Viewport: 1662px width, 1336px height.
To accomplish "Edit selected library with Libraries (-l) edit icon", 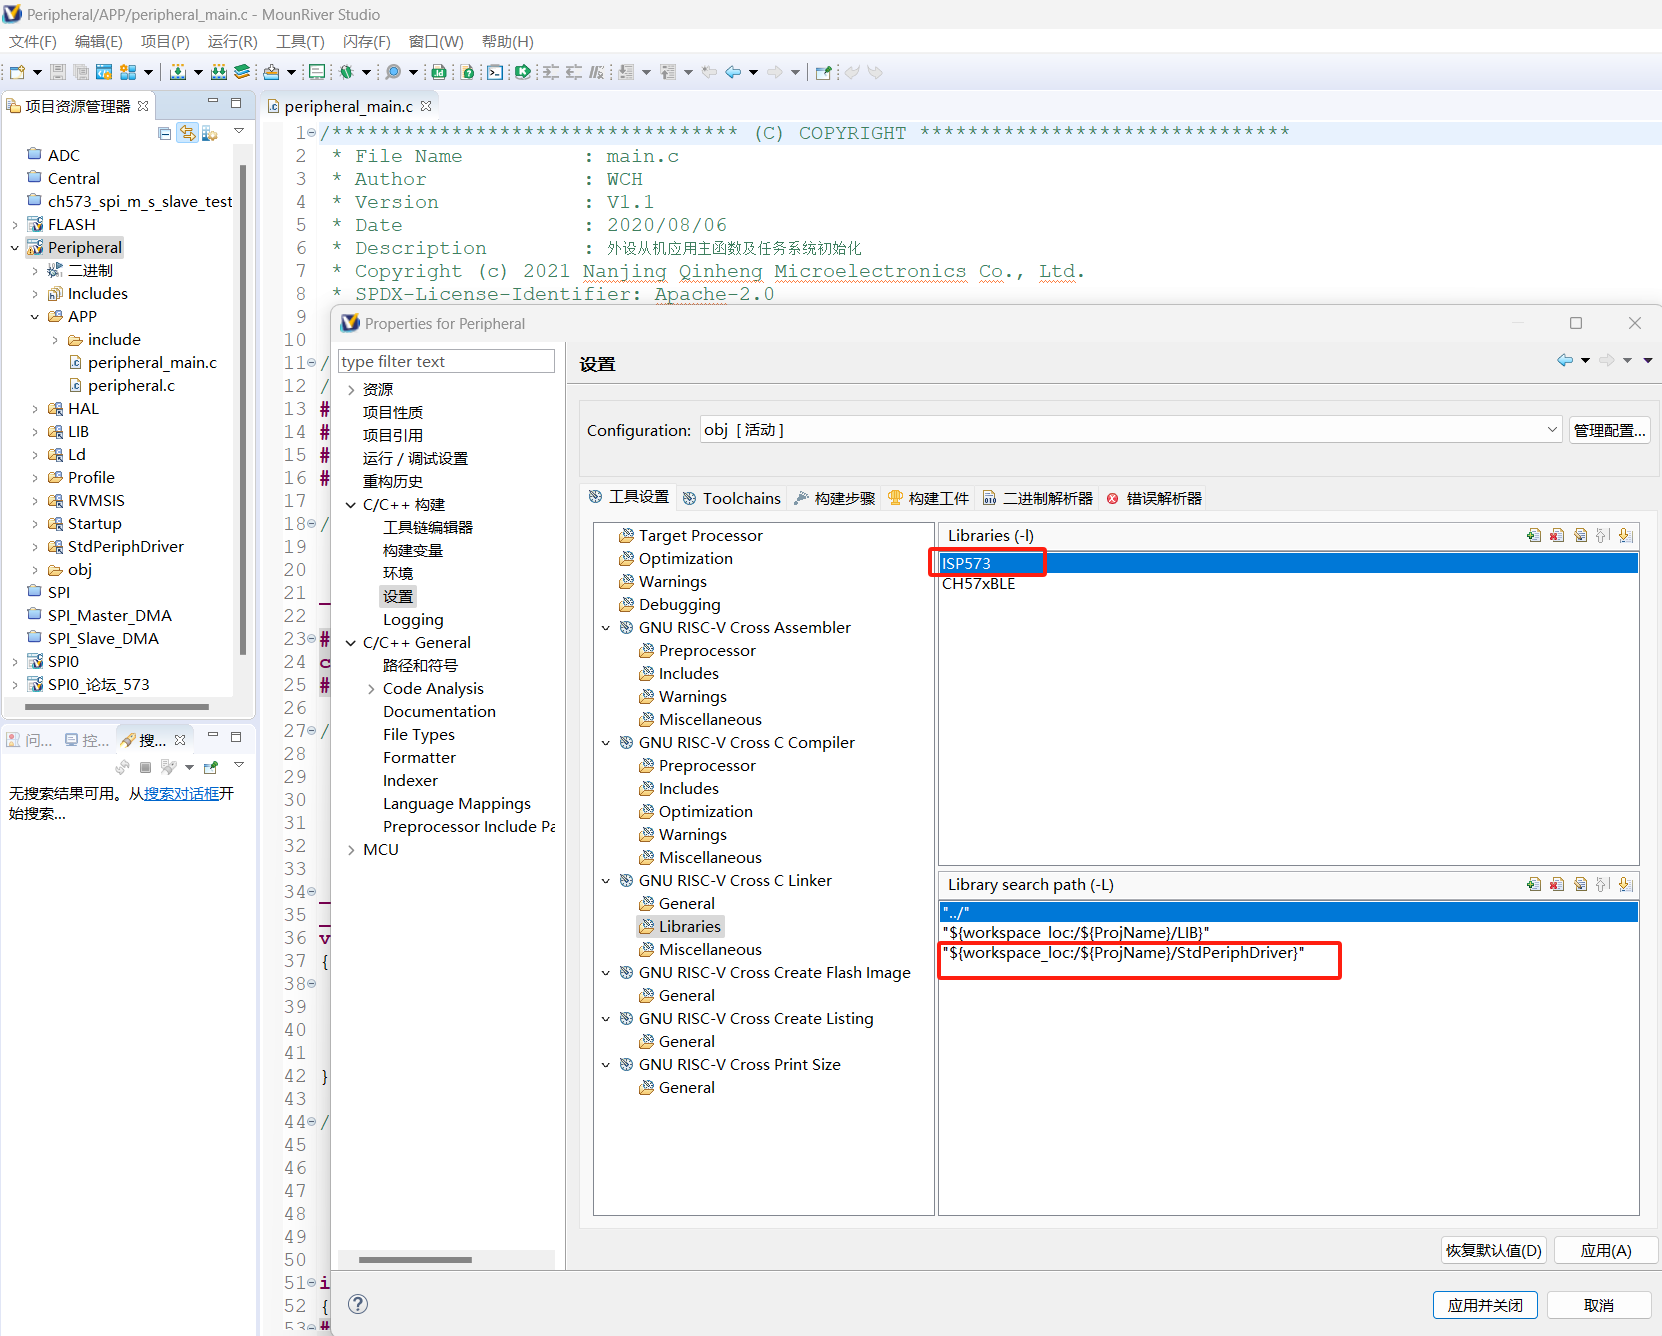I will 1580,536.
